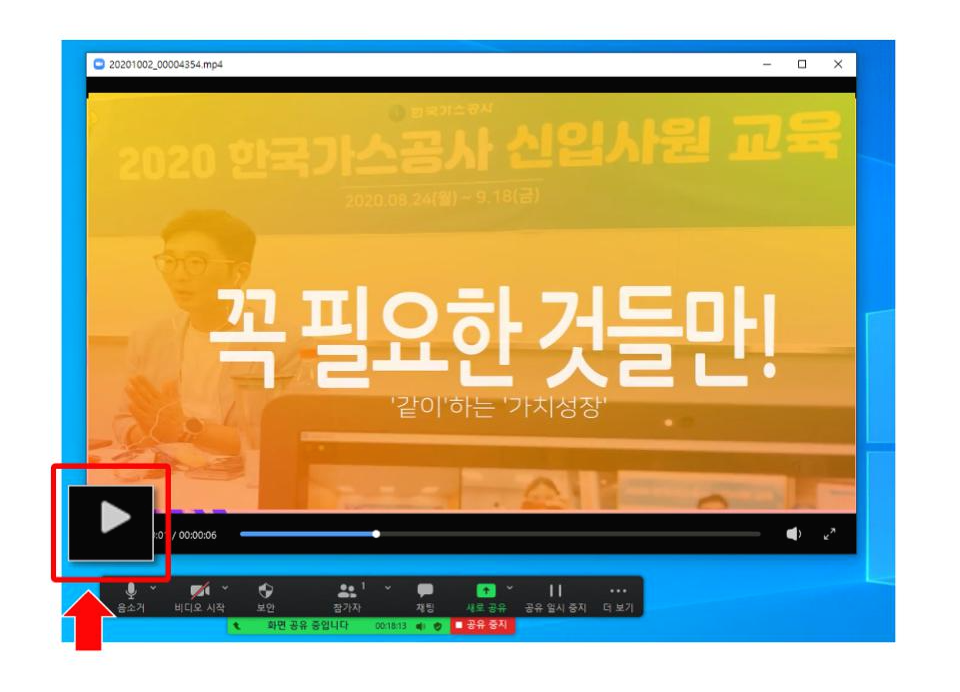Open the 참가자 participants panel
This screenshot has height=692, width=960.
click(347, 597)
